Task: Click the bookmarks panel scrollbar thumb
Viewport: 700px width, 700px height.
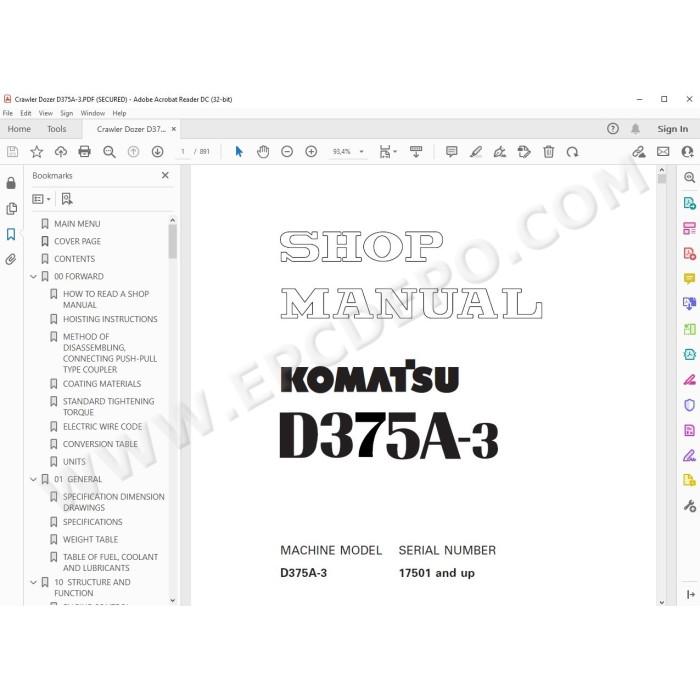Action: coord(172,242)
